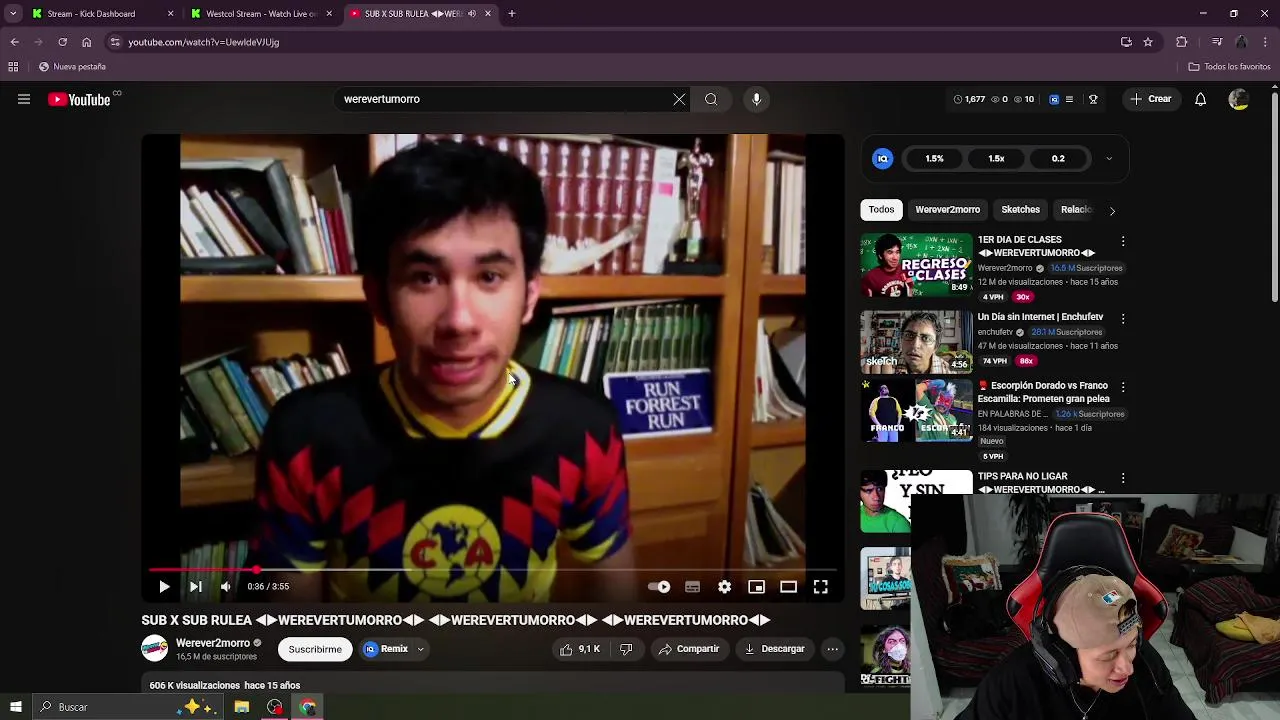Open the browser home page button
This screenshot has height=720, width=1280.
[x=86, y=42]
